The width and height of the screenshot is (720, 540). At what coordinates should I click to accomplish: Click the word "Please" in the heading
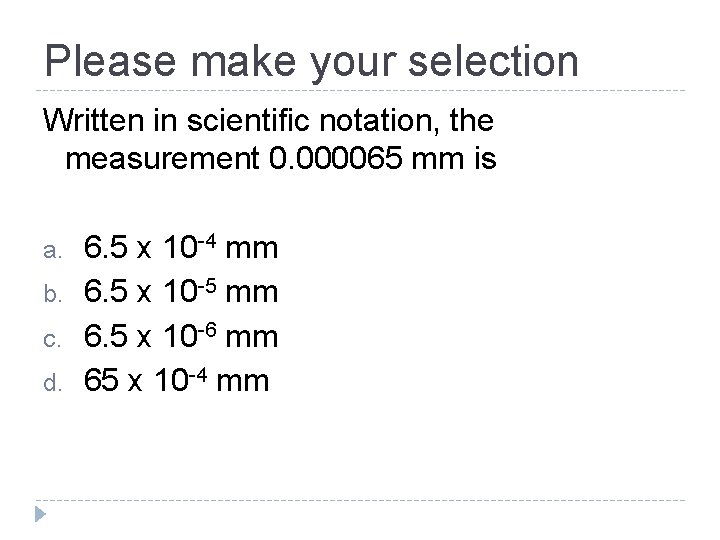pyautogui.click(x=110, y=62)
